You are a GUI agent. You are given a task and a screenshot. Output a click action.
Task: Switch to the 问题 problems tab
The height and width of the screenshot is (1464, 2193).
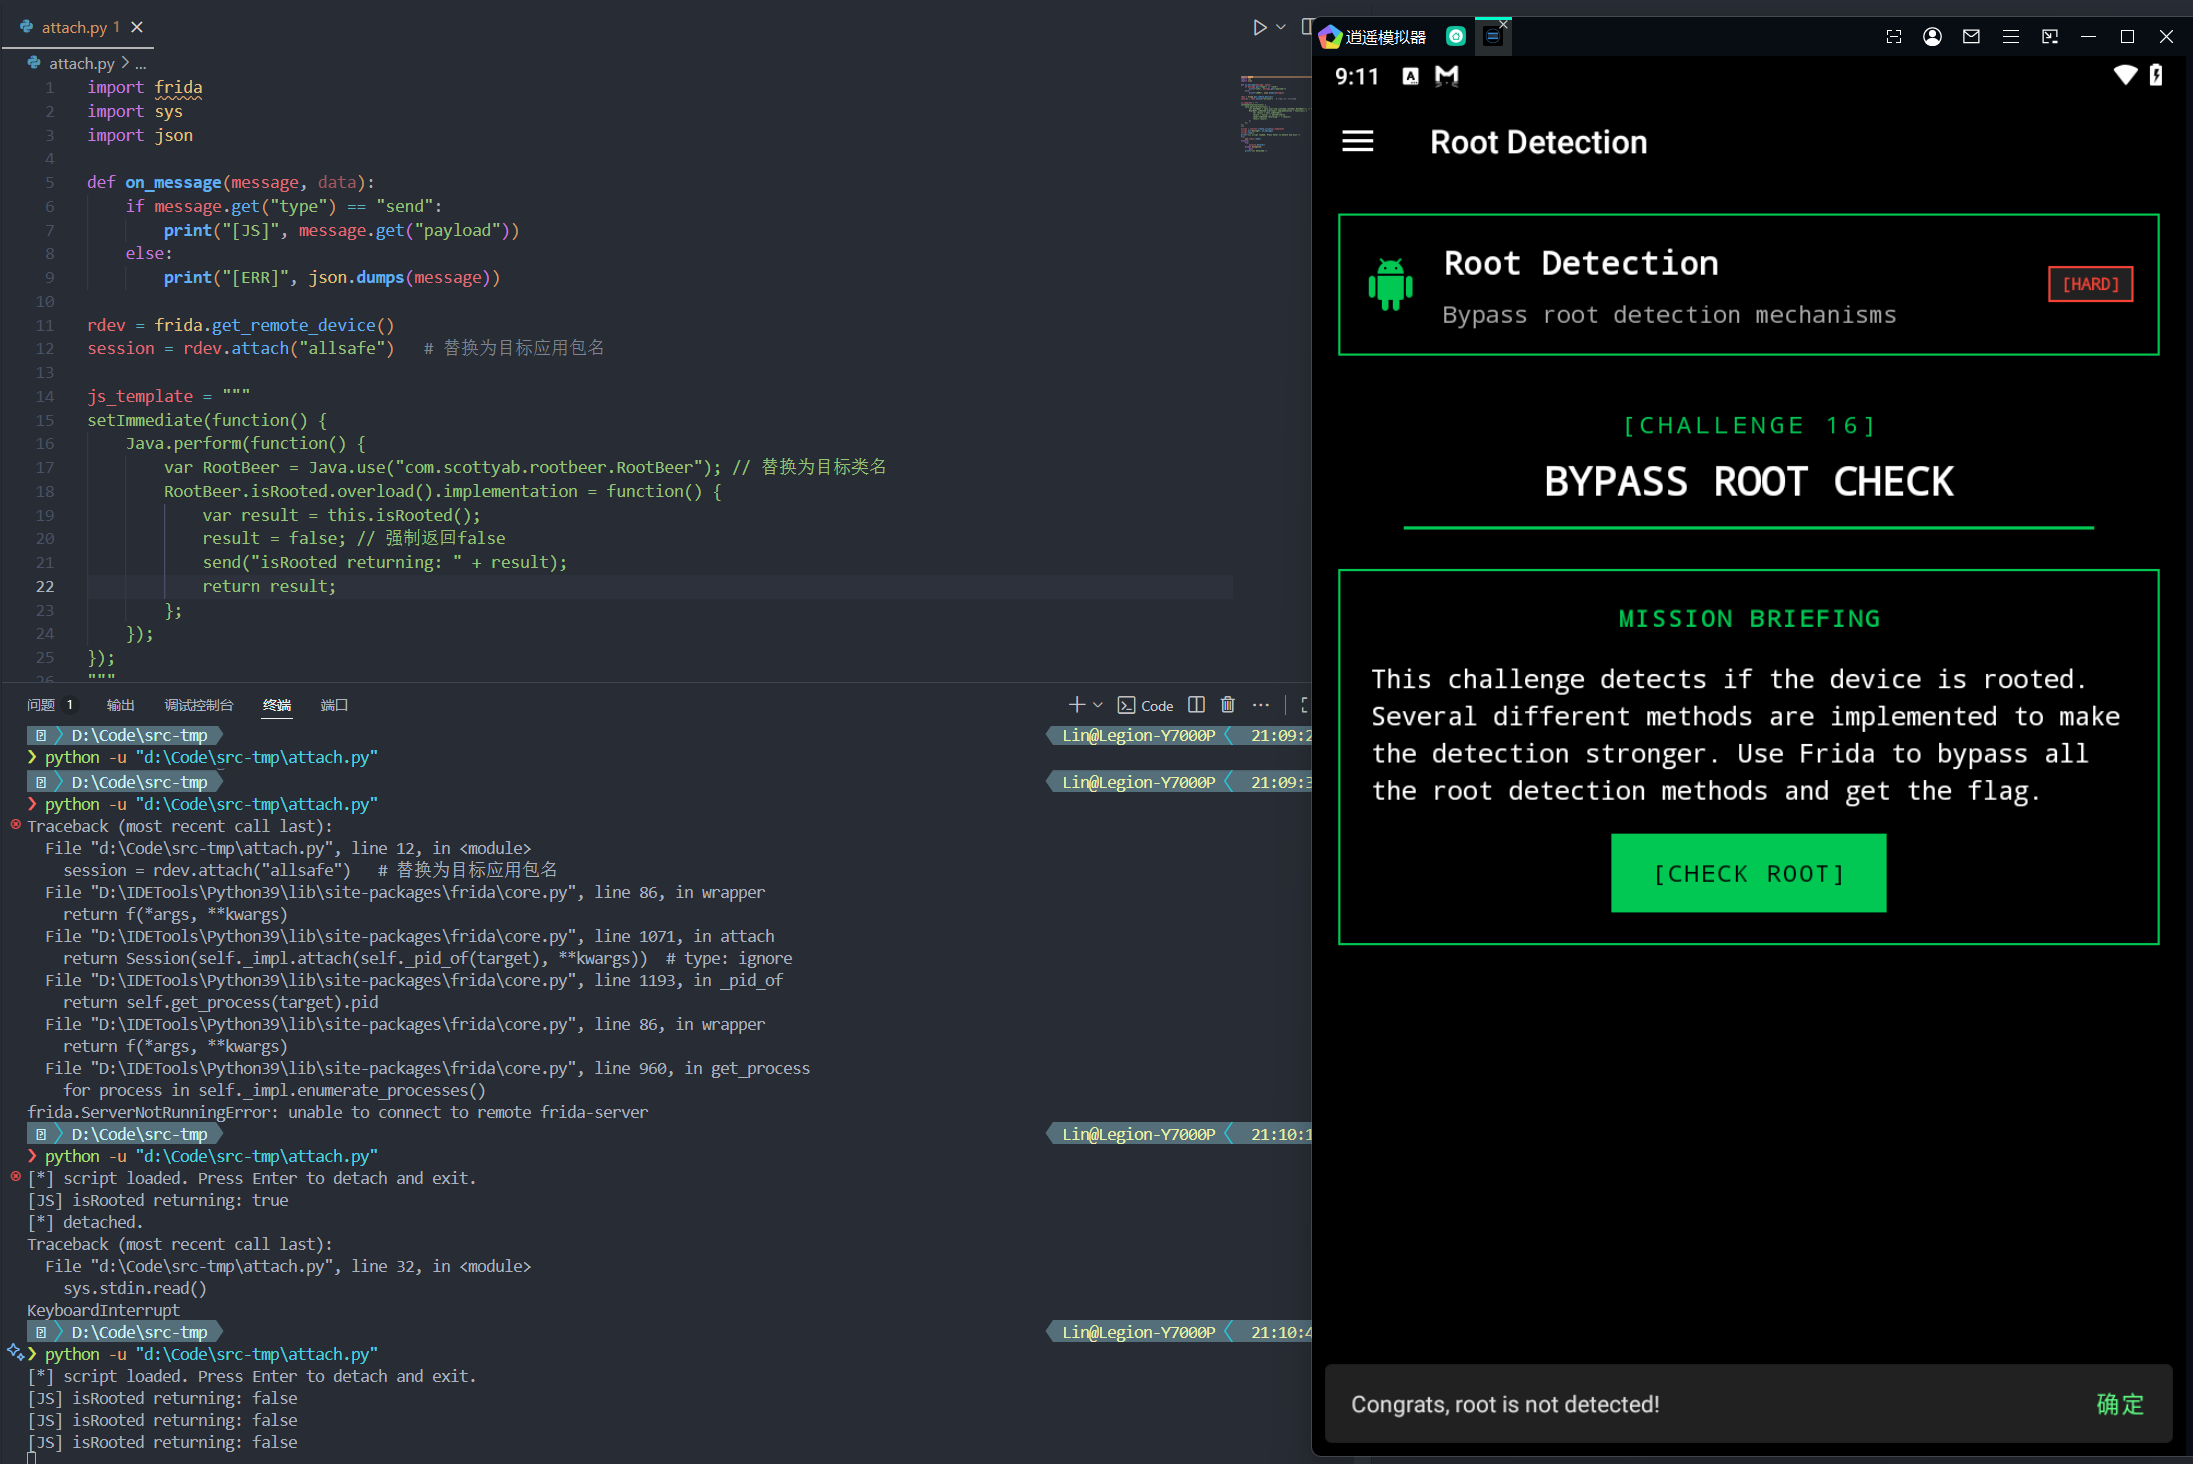pos(41,705)
